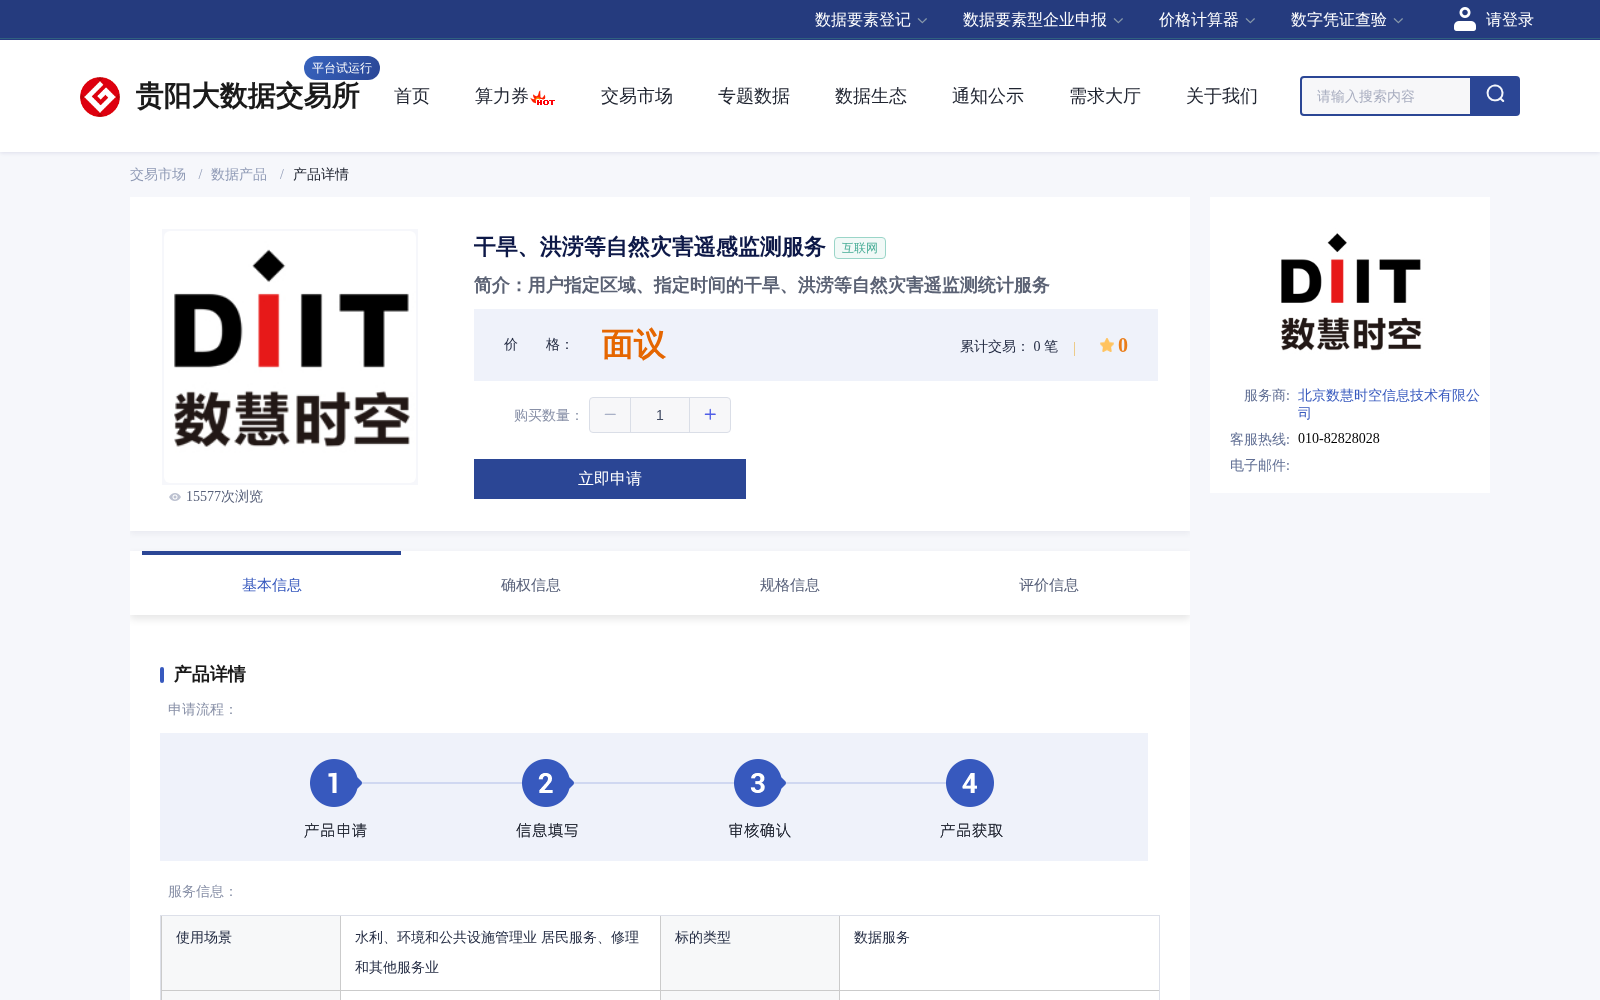Click step 2 信息填写 circle

(x=546, y=783)
